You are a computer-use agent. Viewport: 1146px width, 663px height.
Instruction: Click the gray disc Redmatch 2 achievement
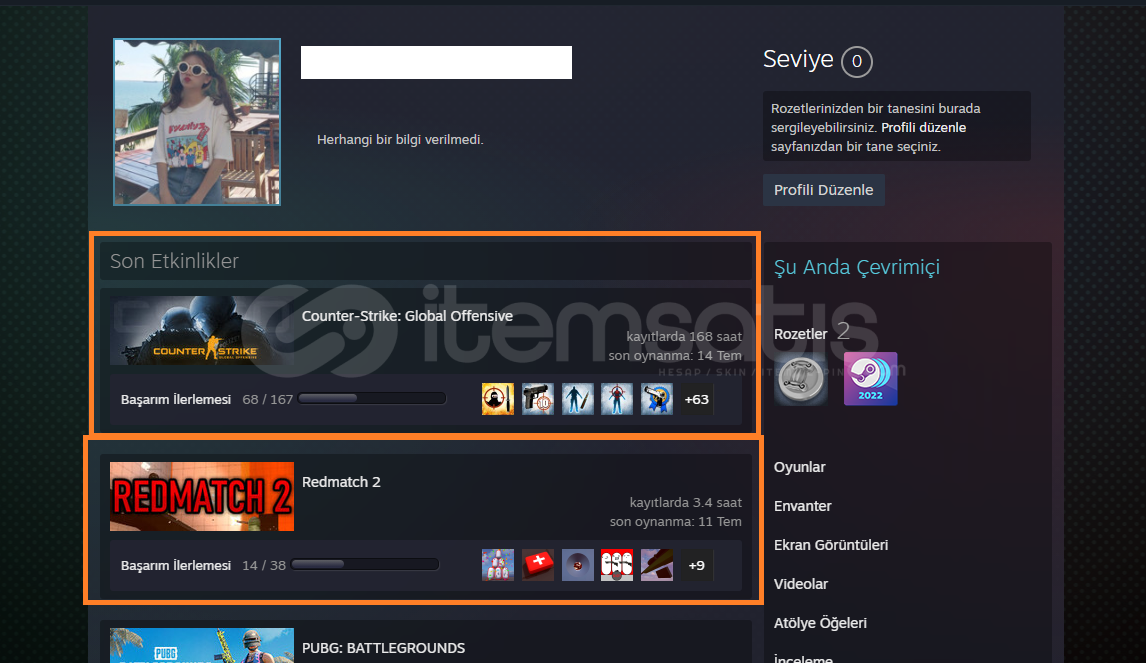(x=577, y=565)
